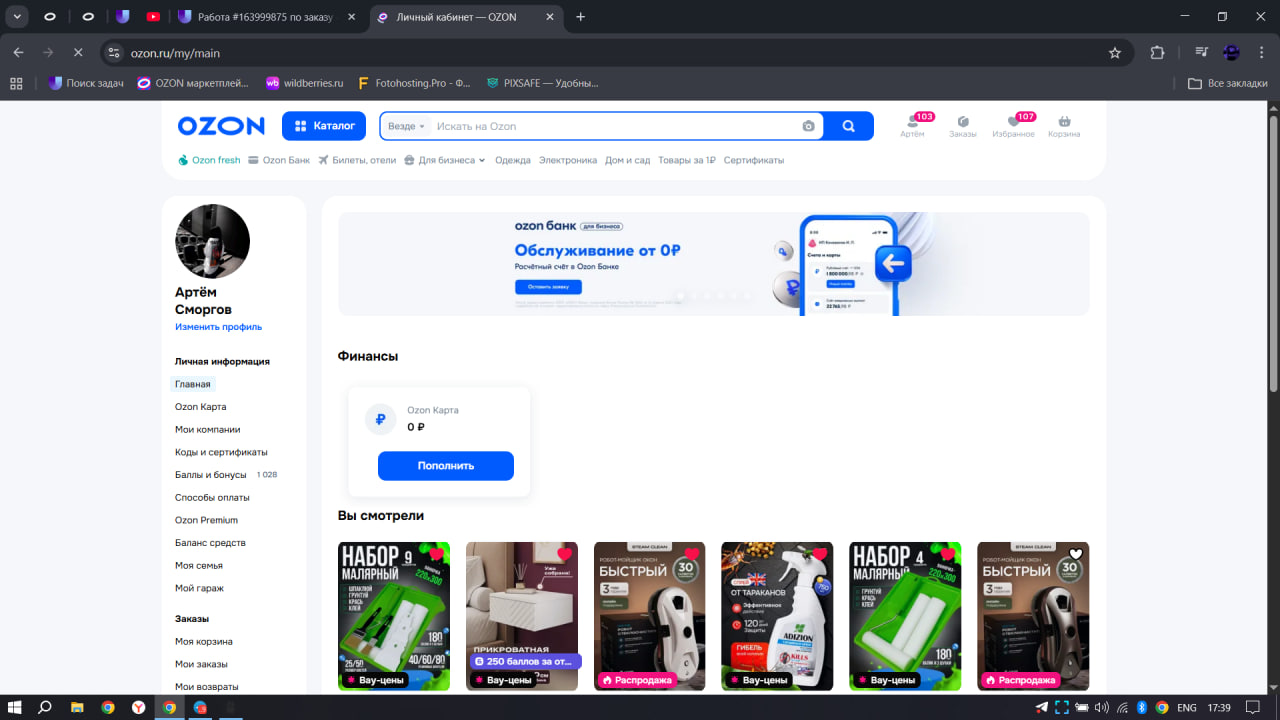Open the Корзина cart icon in header
This screenshot has height=720, width=1280.
coord(1064,126)
